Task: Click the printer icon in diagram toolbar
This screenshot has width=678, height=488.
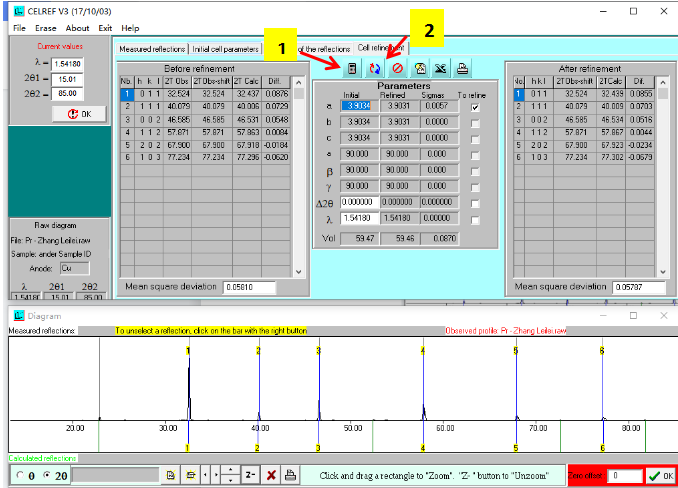Action: [x=290, y=475]
